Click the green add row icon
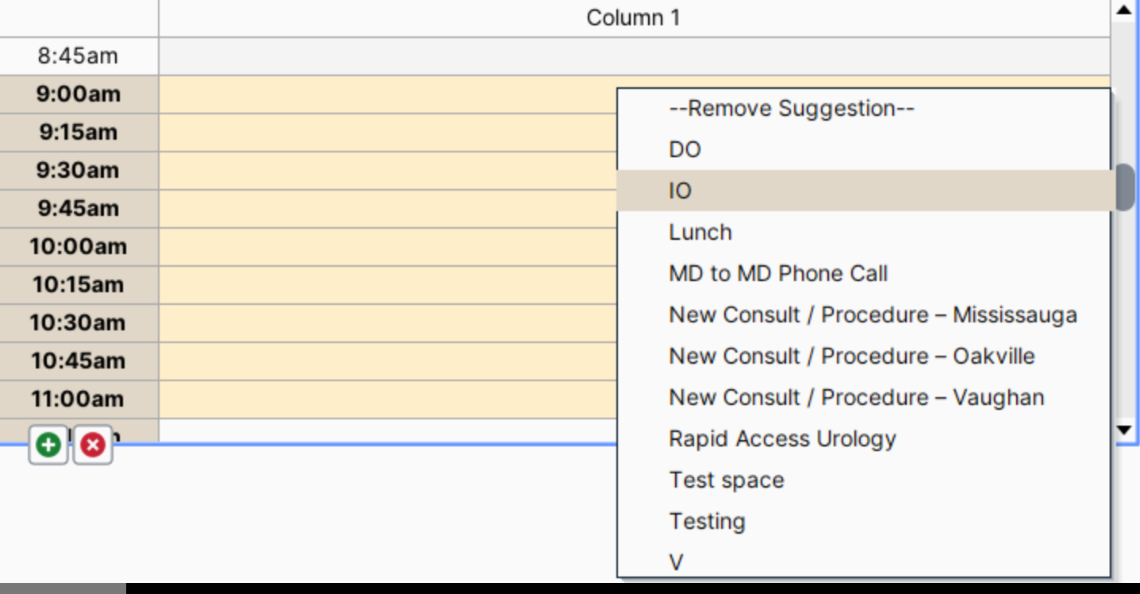The image size is (1140, 594). 48,445
